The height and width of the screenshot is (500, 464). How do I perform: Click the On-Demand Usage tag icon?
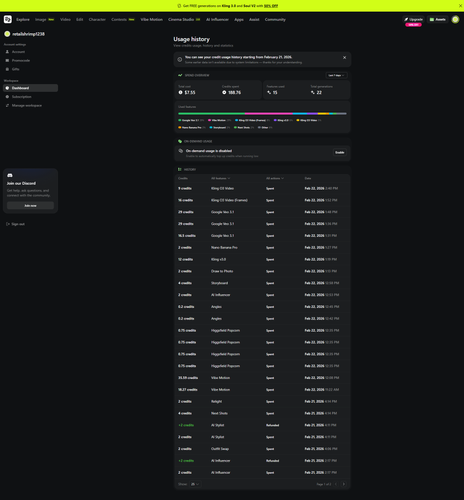180,141
